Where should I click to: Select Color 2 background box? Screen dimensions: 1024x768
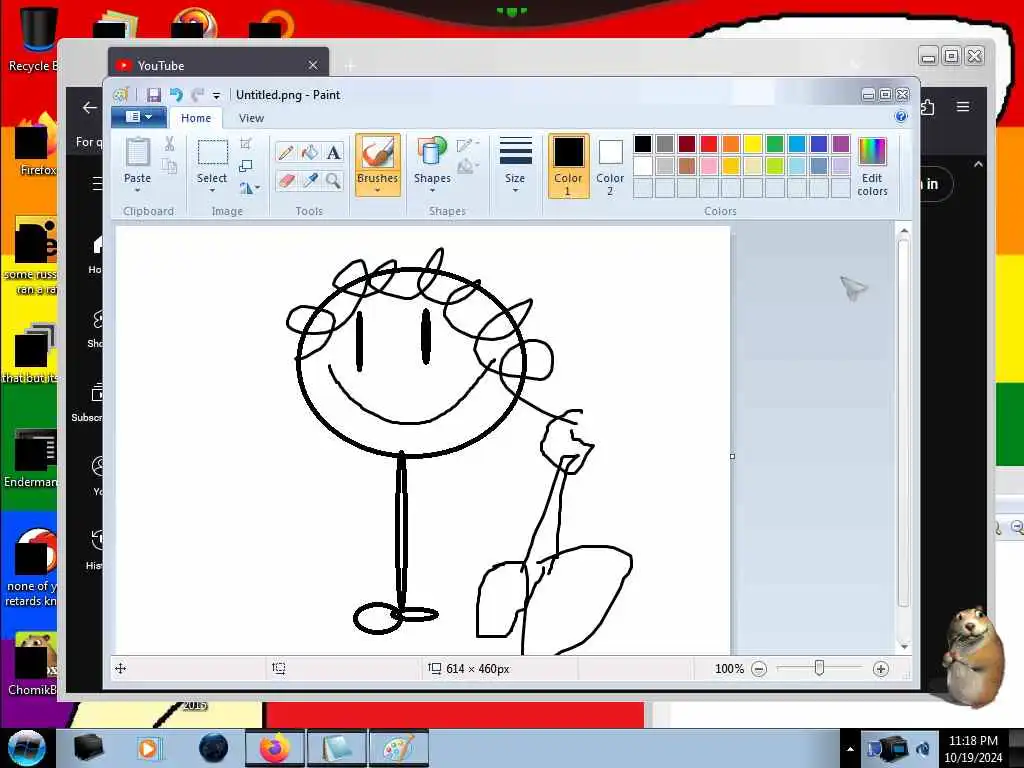(x=610, y=166)
